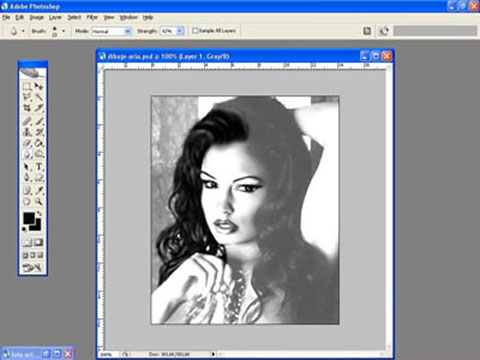Viewport: 480px width, 360px height.
Task: Select the Move tool
Action: [39, 86]
